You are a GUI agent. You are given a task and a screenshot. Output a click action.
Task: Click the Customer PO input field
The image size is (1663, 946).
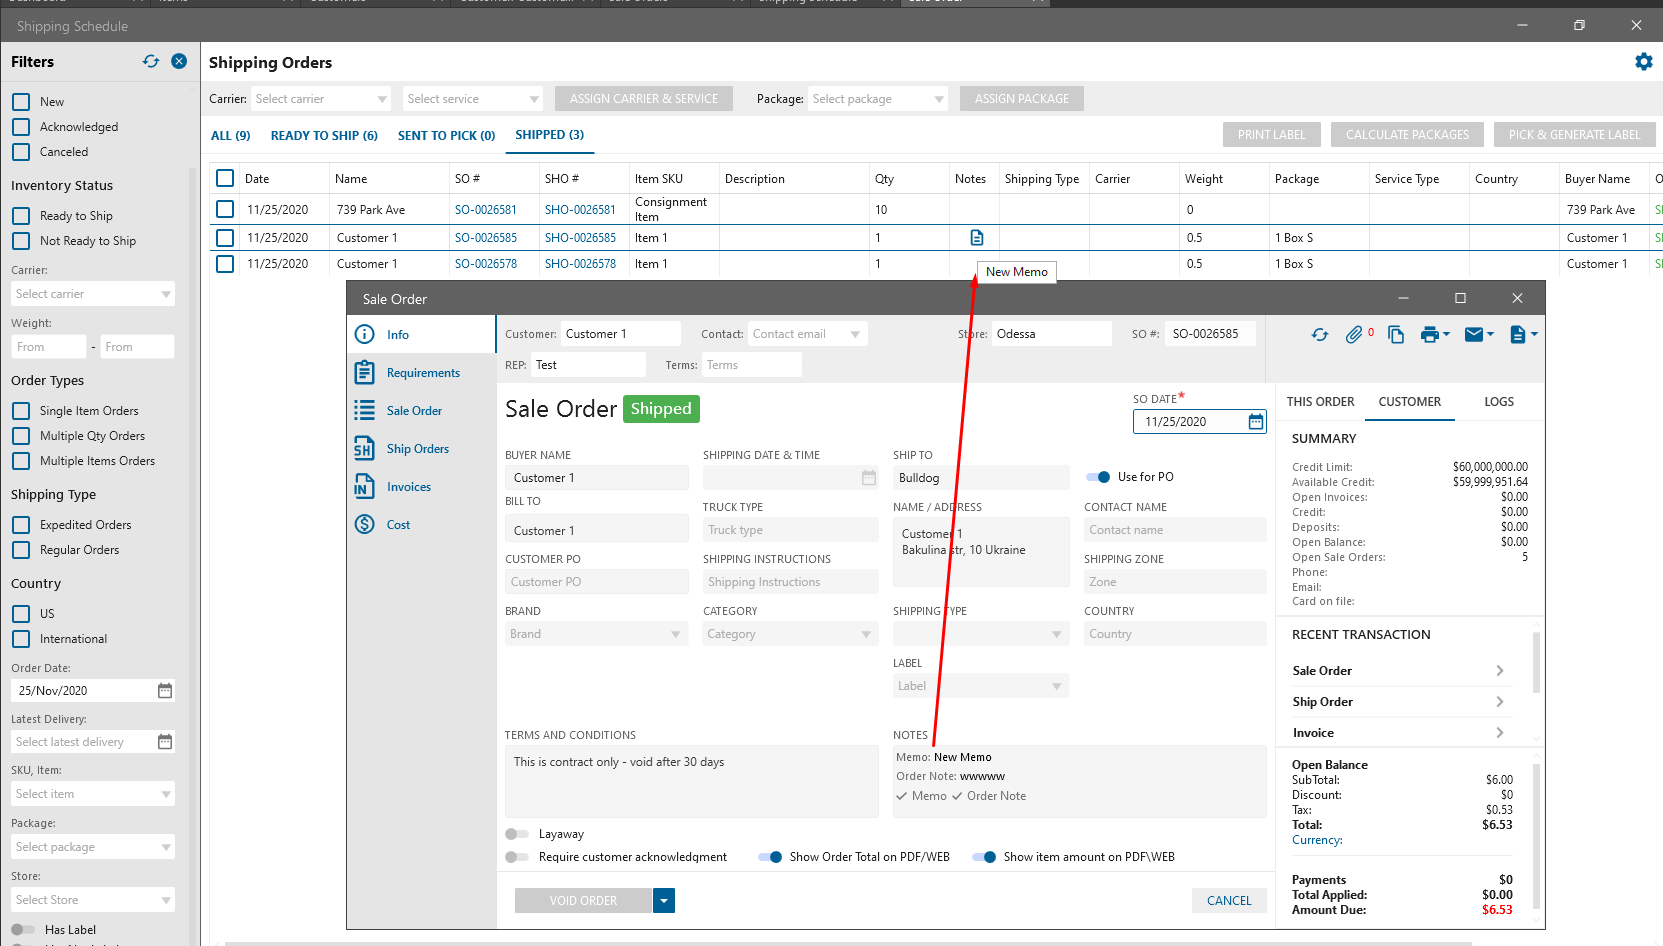596,582
